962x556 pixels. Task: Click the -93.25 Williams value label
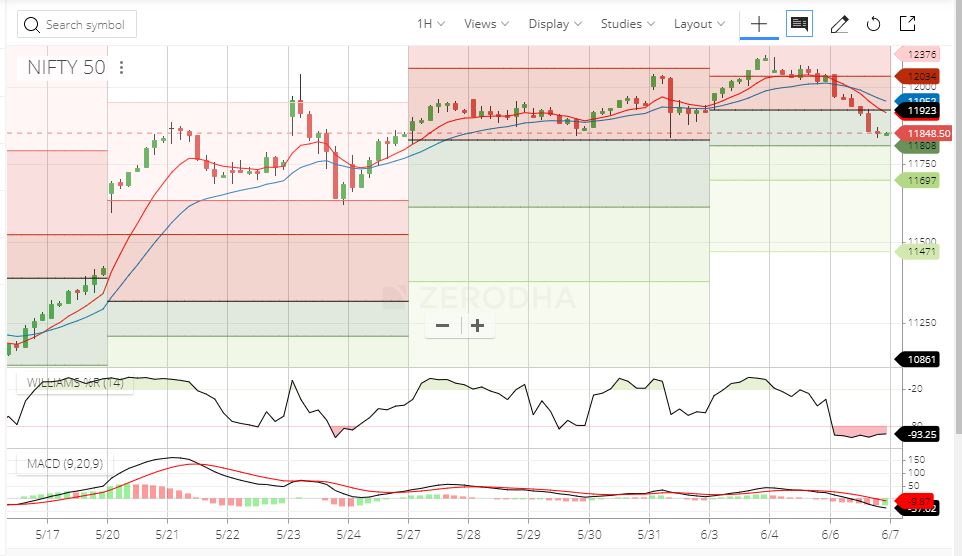[918, 434]
